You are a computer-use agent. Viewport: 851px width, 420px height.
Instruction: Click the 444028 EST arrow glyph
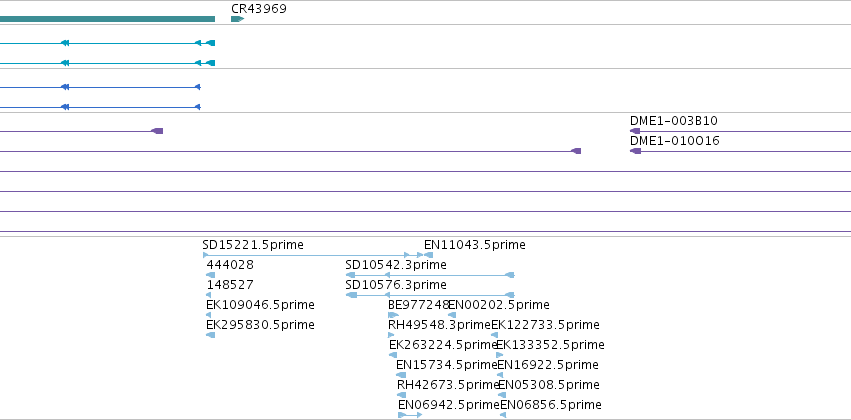211,275
